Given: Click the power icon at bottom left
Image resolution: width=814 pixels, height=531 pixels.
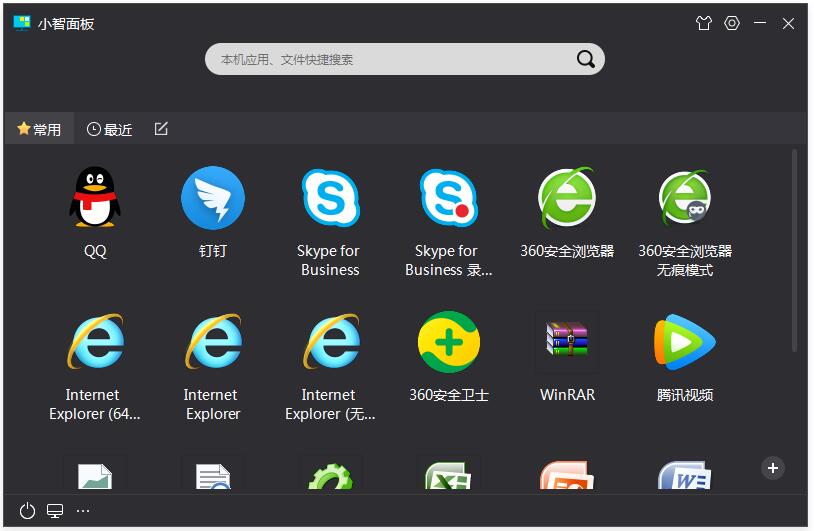Looking at the screenshot, I should click(x=27, y=511).
